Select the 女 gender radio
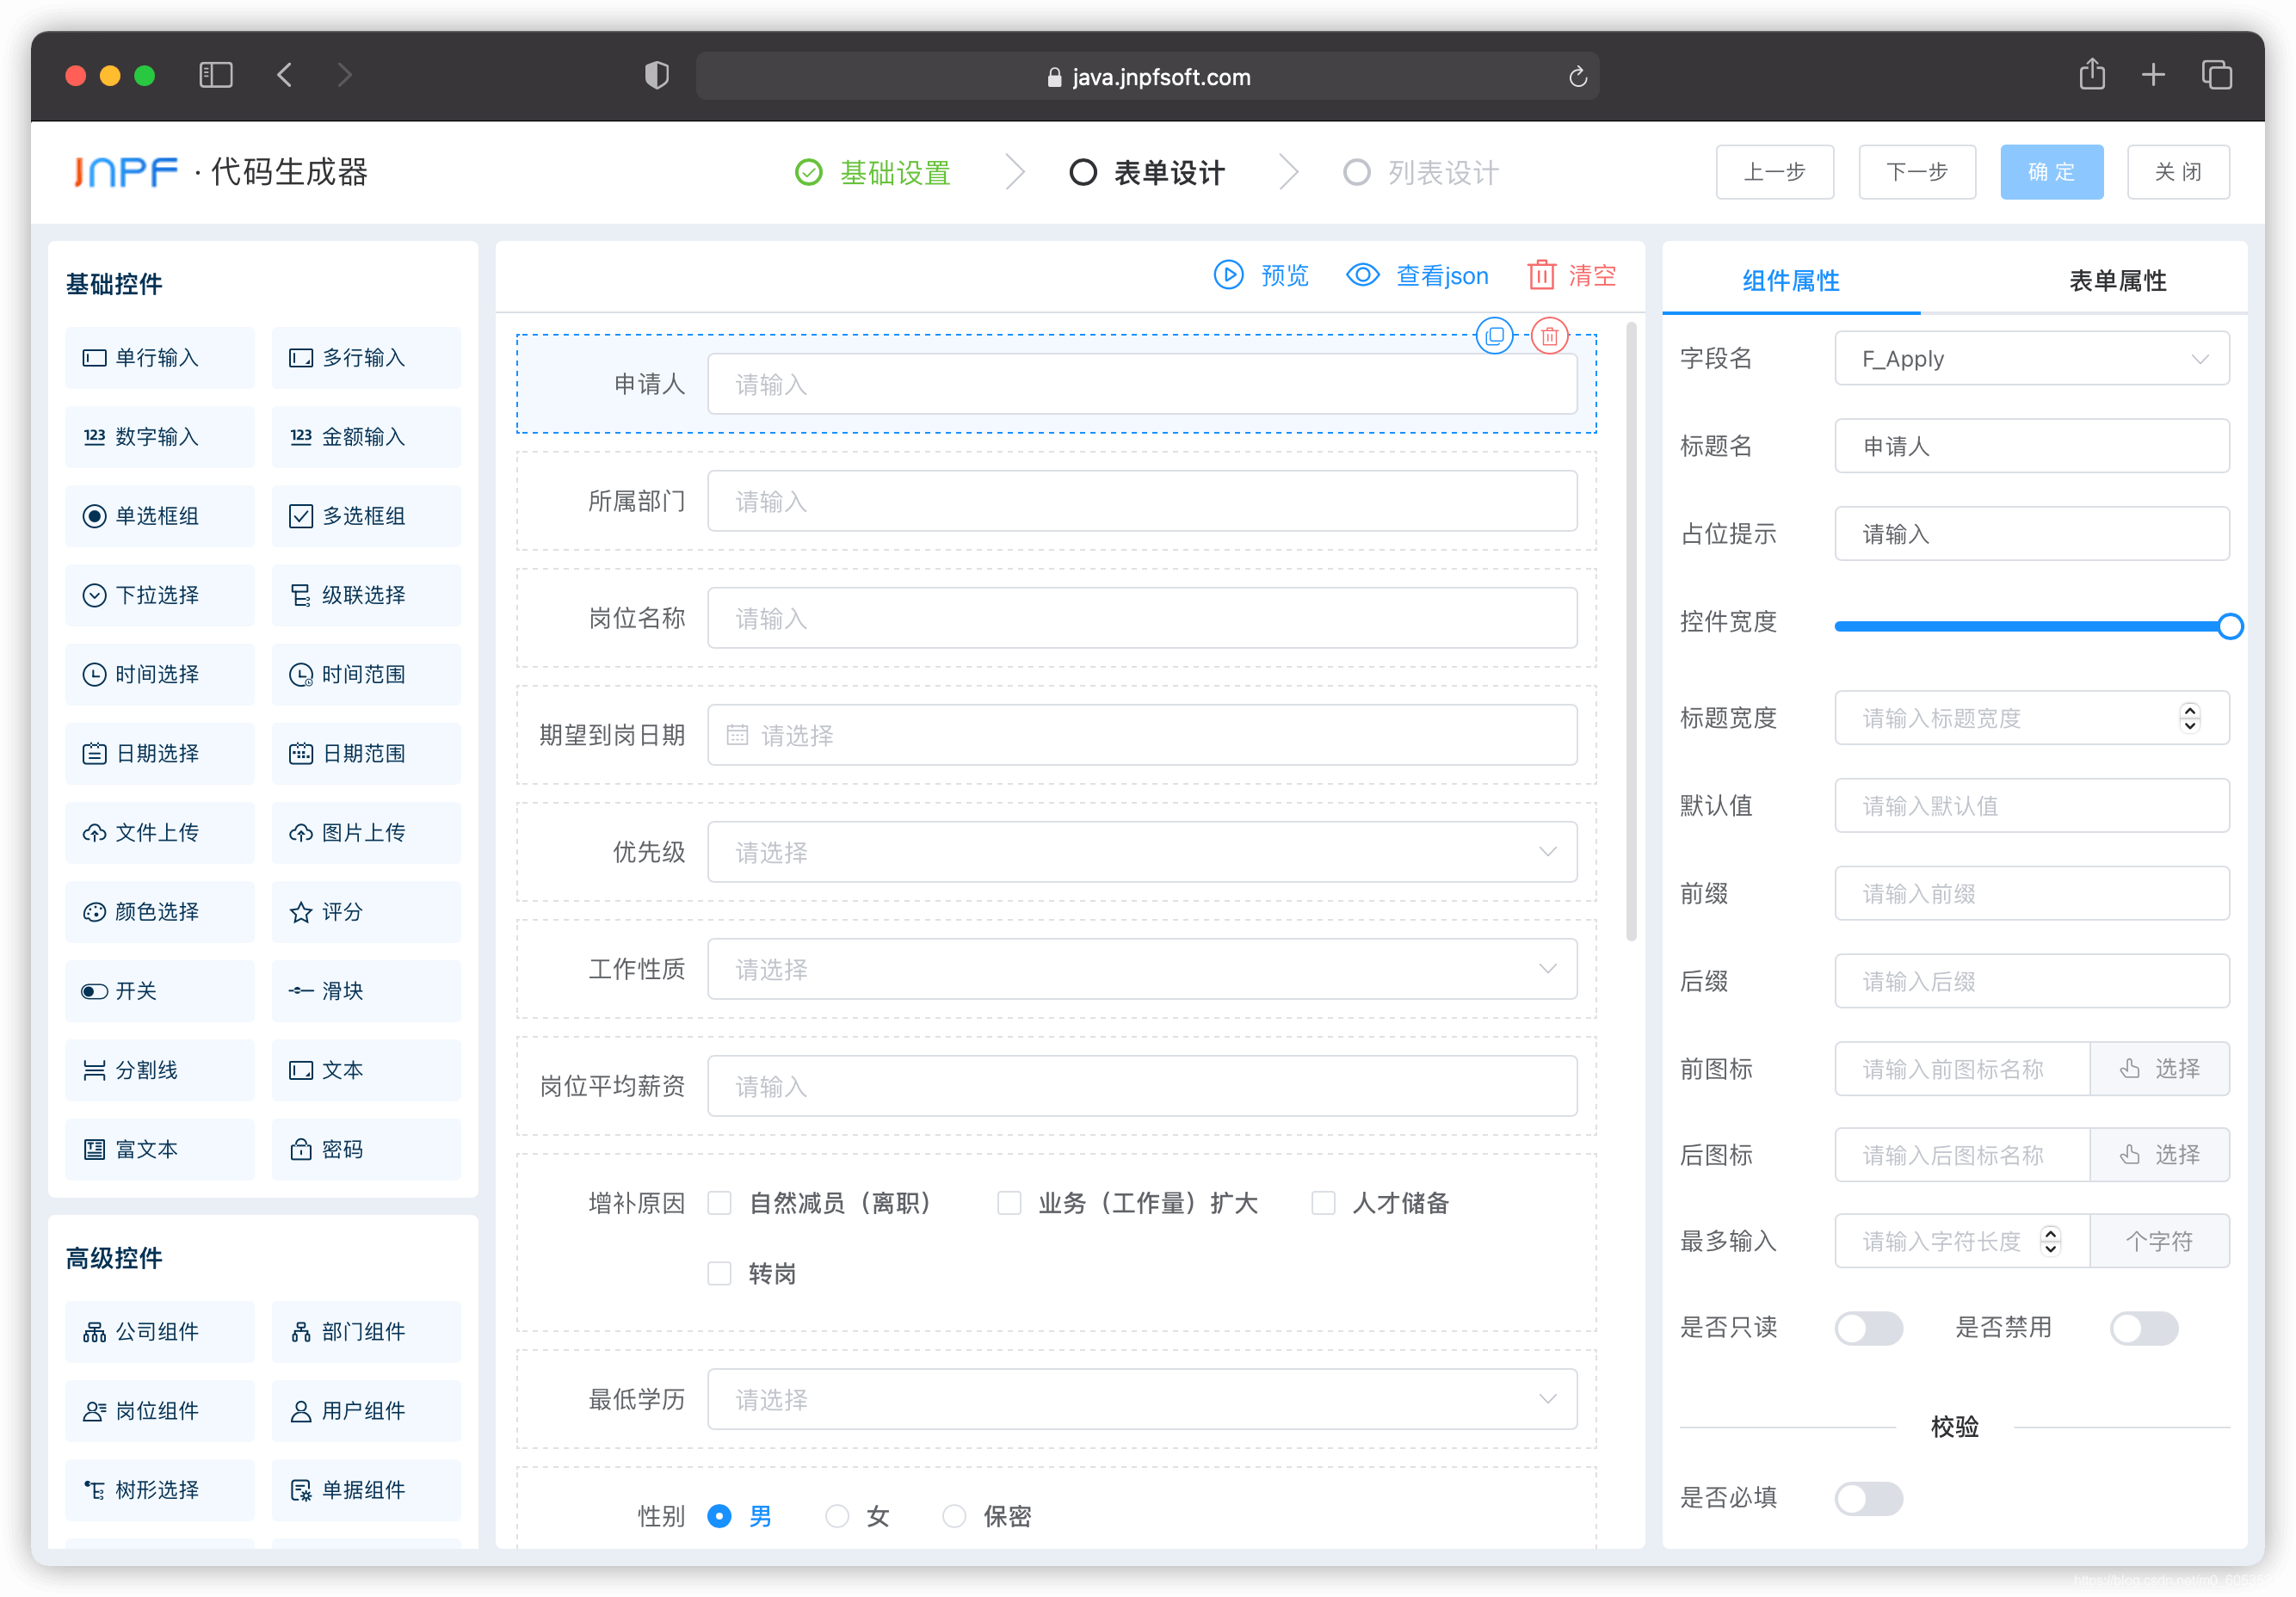The image size is (2296, 1597). point(837,1516)
